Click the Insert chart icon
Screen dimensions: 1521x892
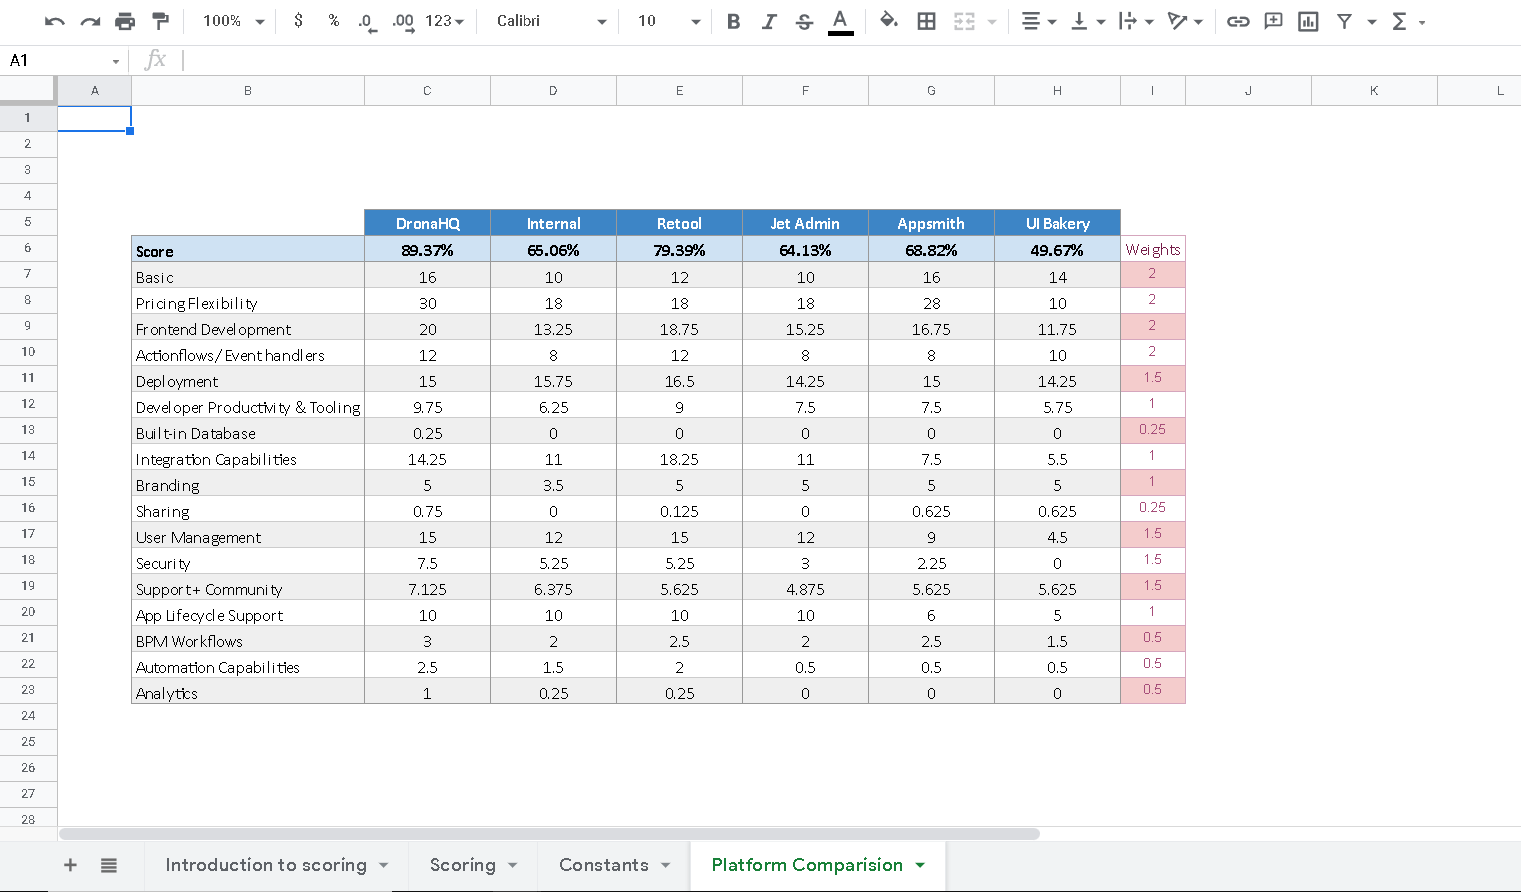[x=1308, y=21]
